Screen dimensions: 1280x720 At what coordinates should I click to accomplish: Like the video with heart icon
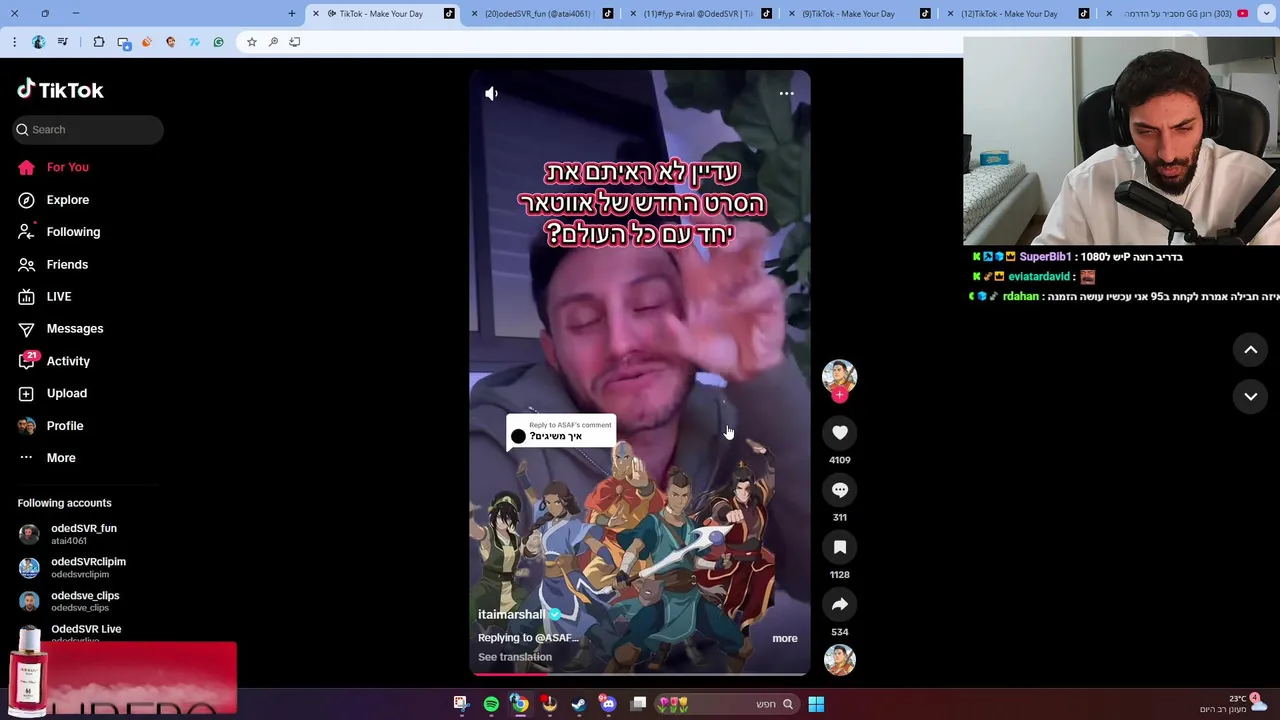pyautogui.click(x=840, y=433)
